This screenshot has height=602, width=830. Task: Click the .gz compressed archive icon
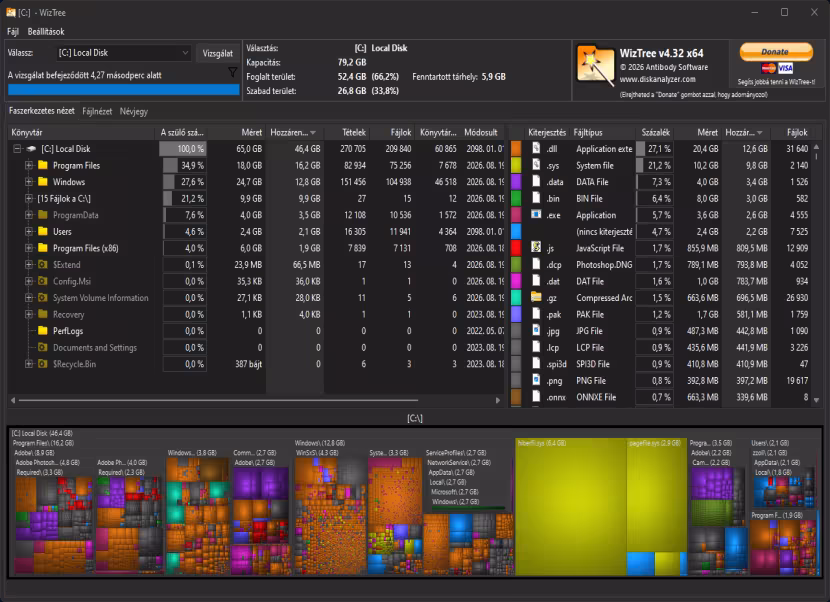(536, 297)
